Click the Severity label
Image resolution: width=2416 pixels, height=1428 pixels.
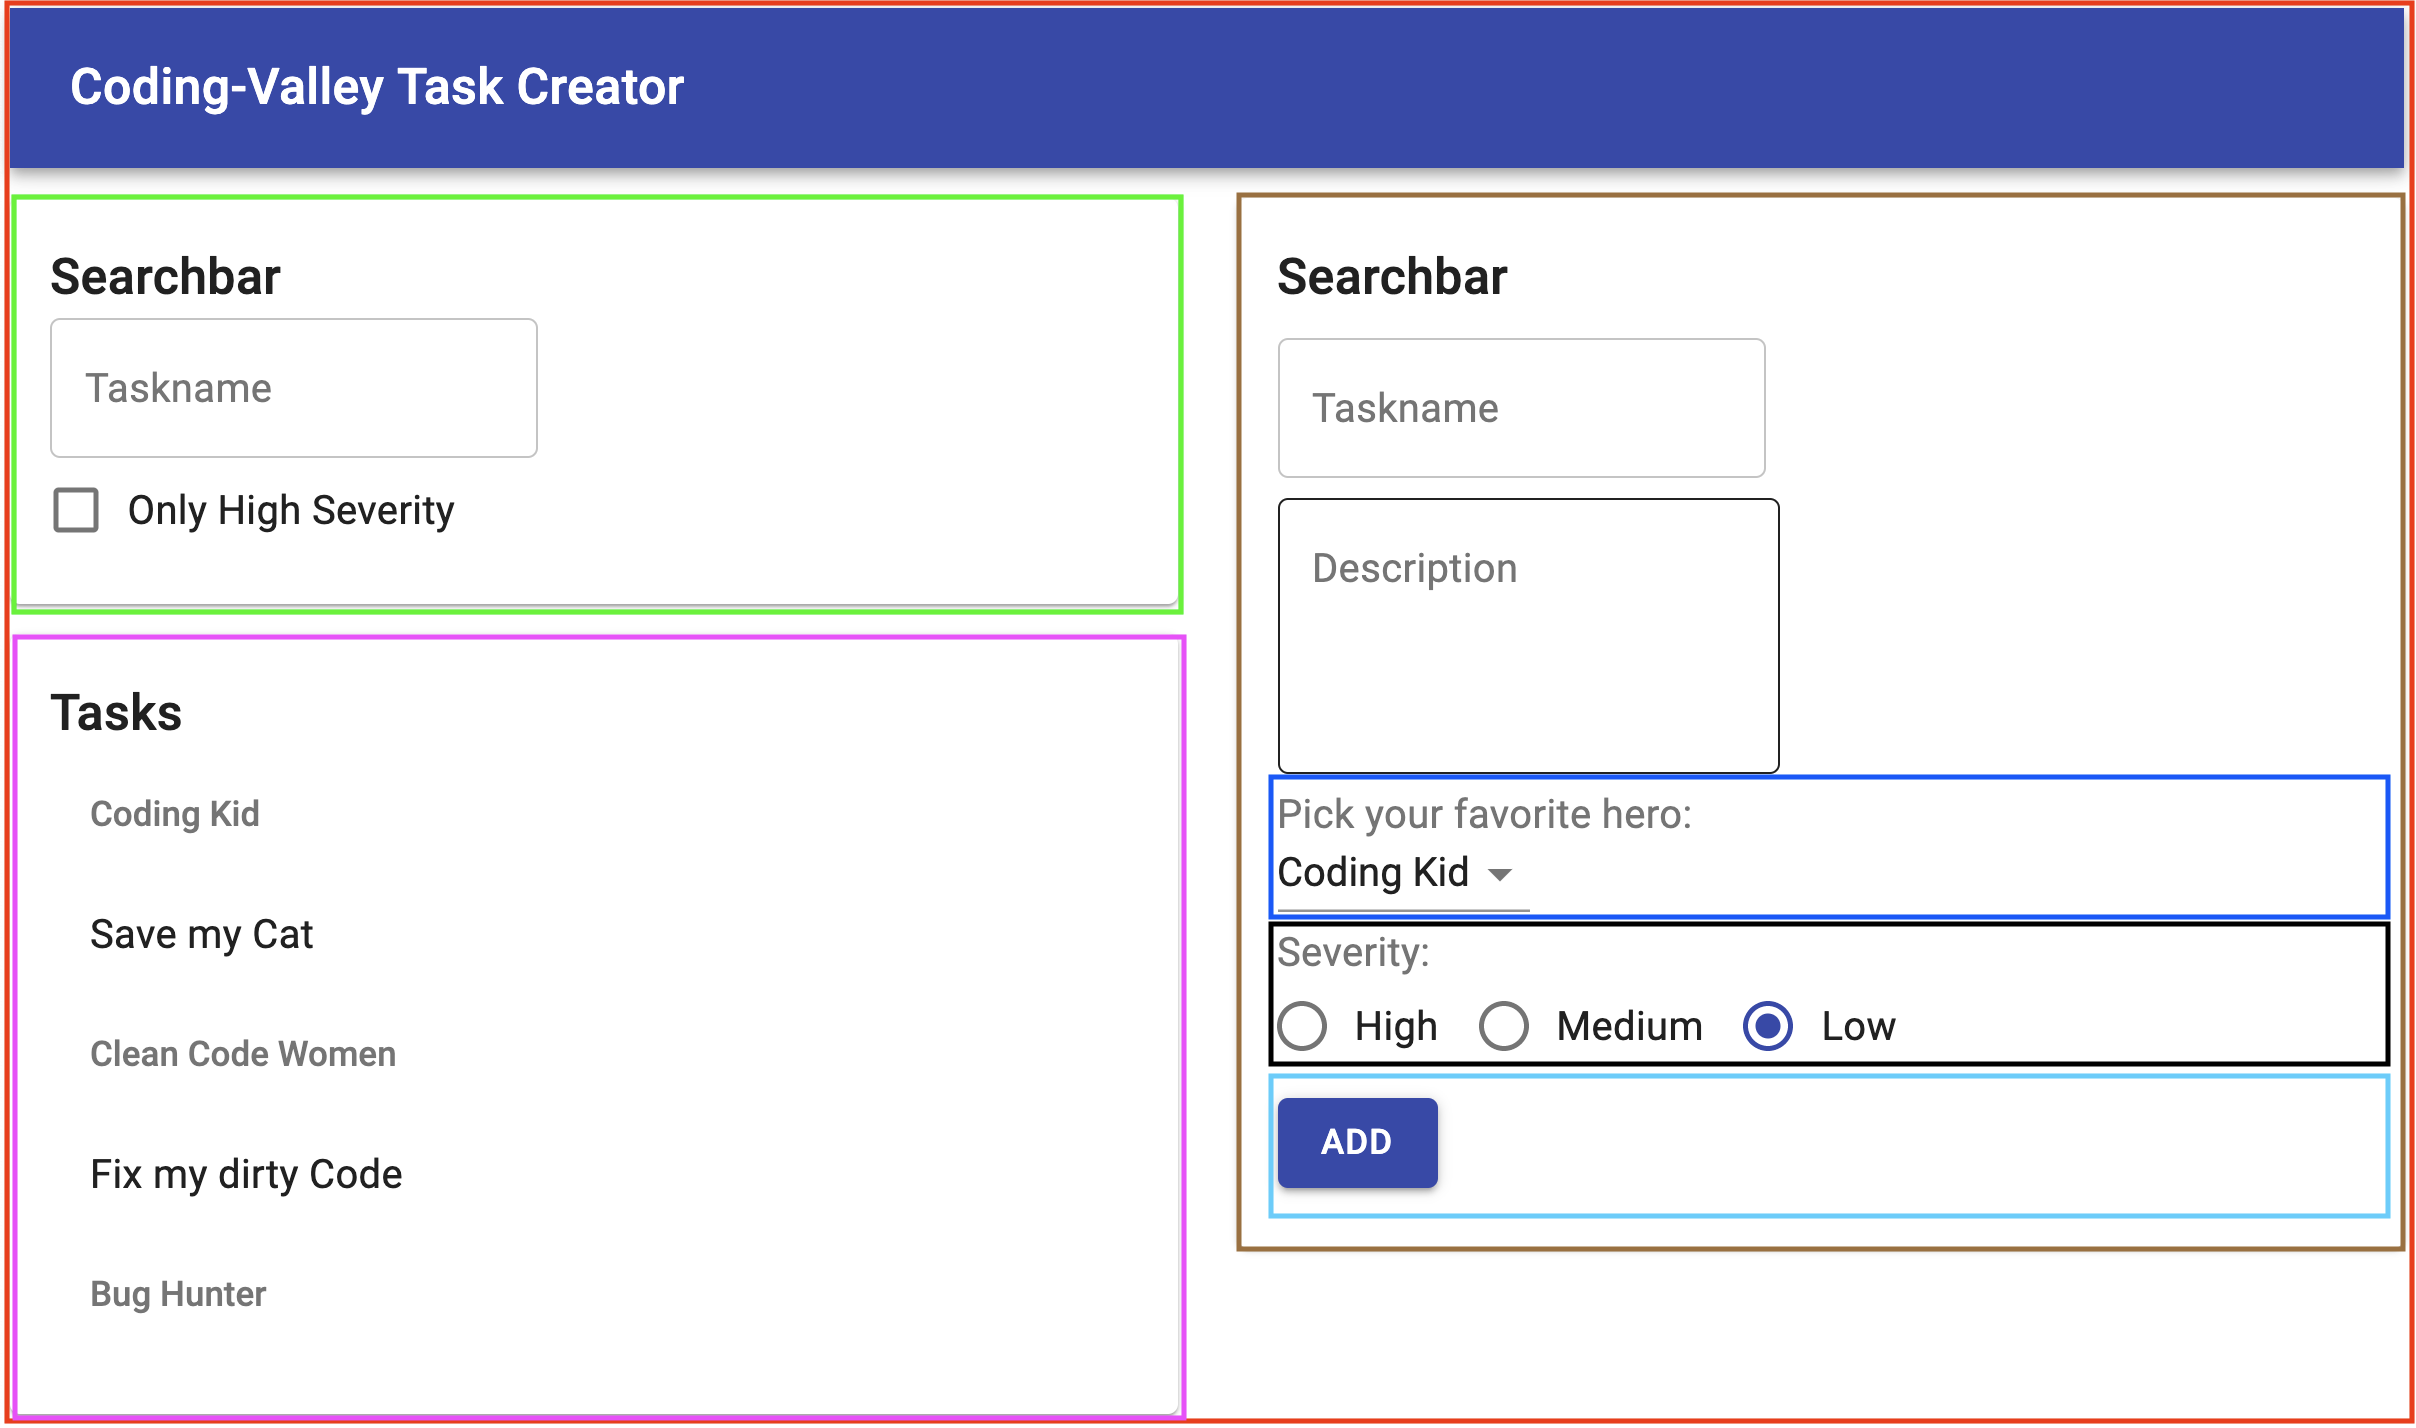pyautogui.click(x=1353, y=952)
